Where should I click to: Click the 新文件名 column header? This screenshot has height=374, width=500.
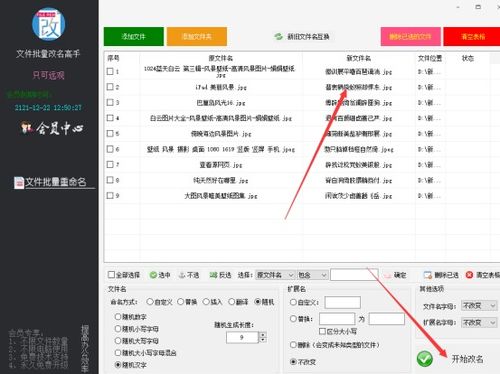359,58
